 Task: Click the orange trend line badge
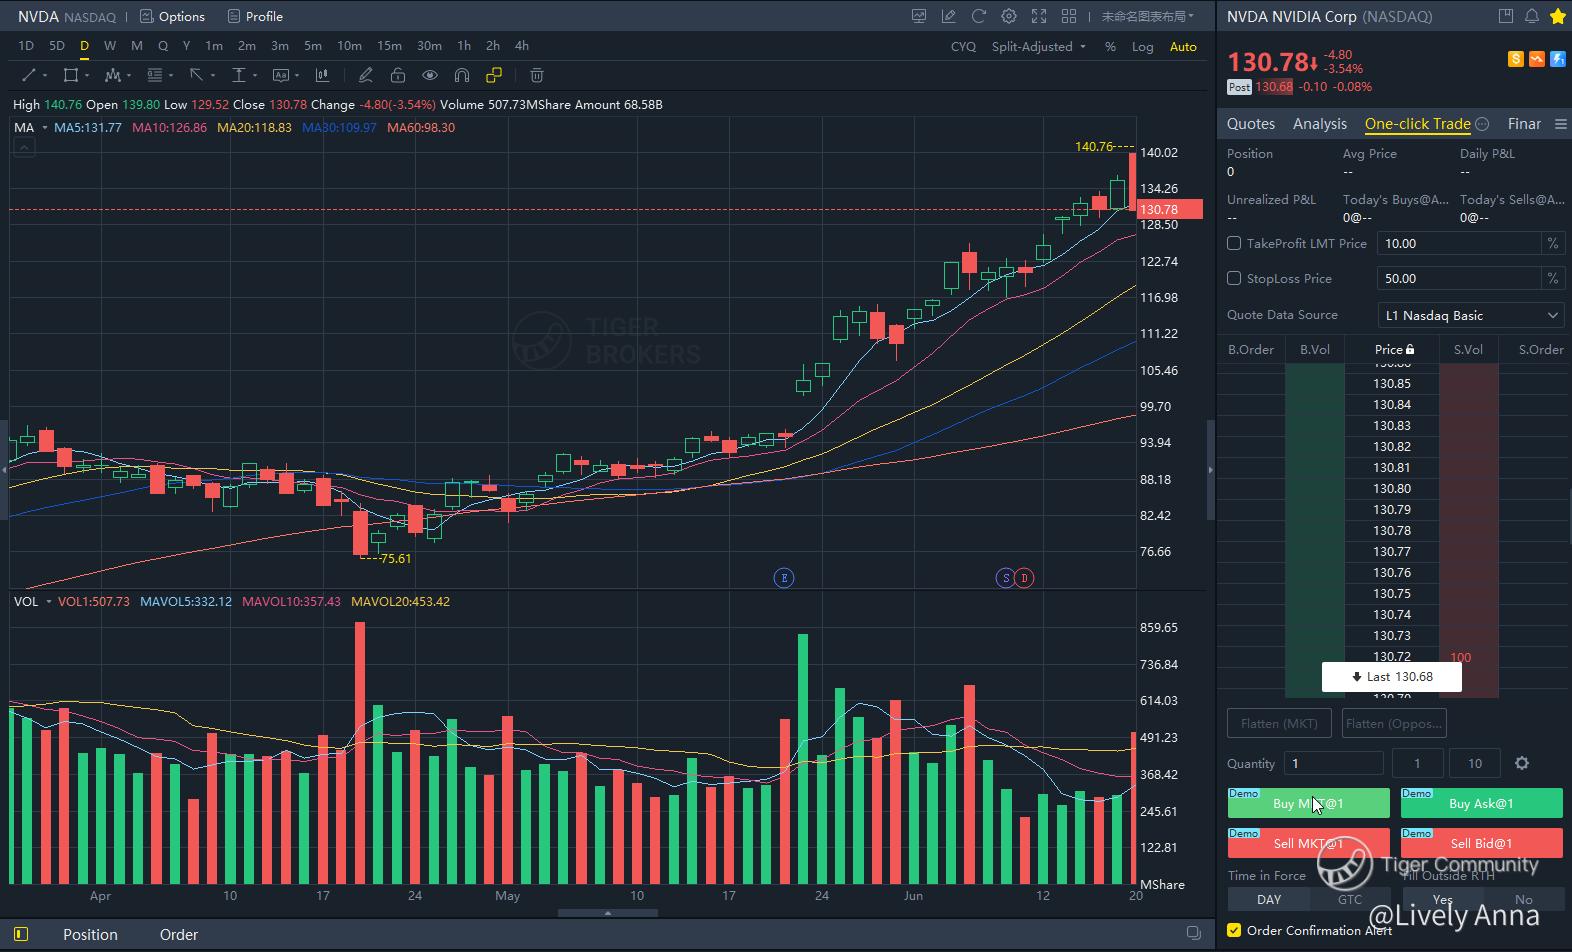click(x=1537, y=59)
